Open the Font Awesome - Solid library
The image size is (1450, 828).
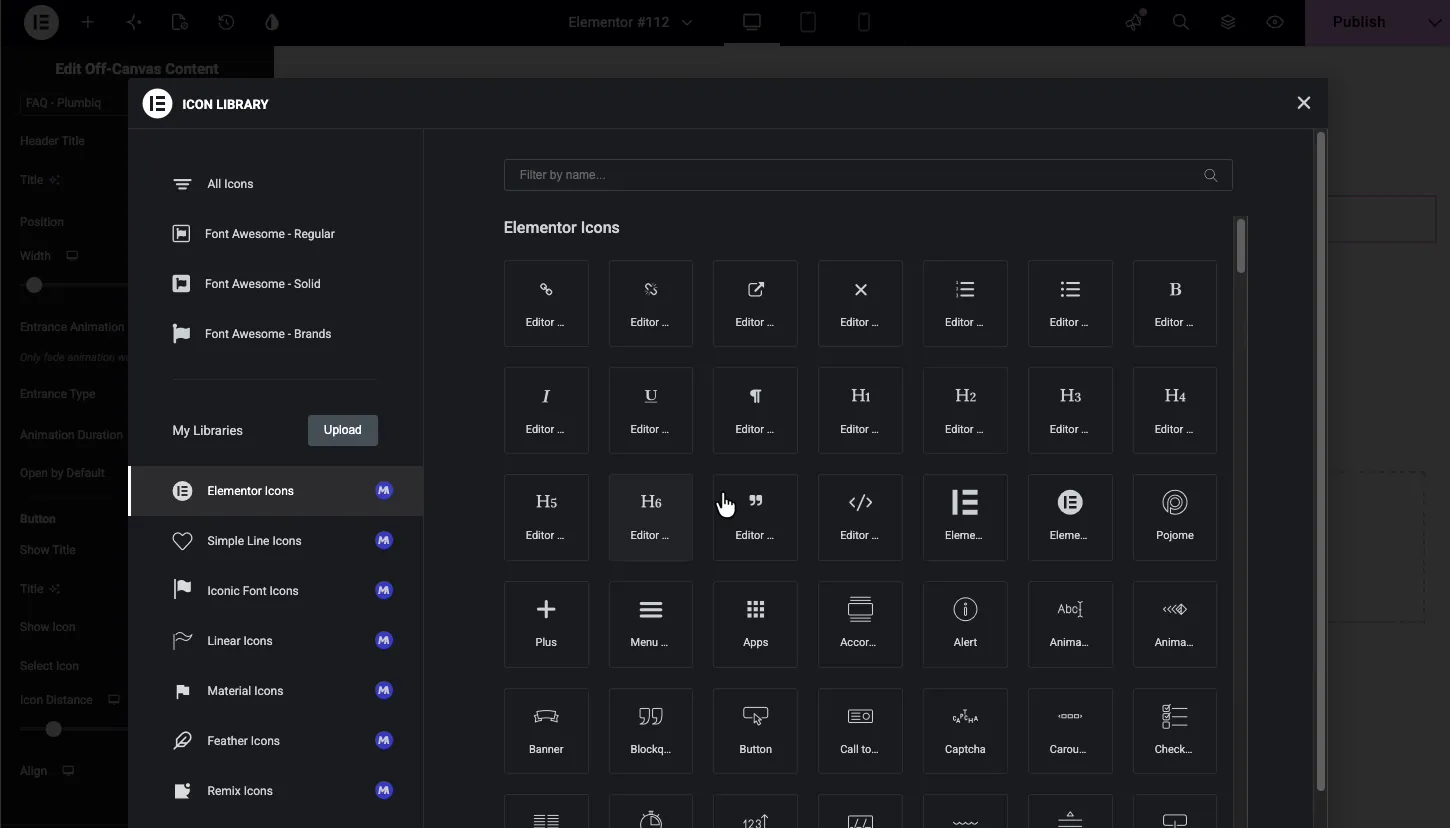point(276,284)
